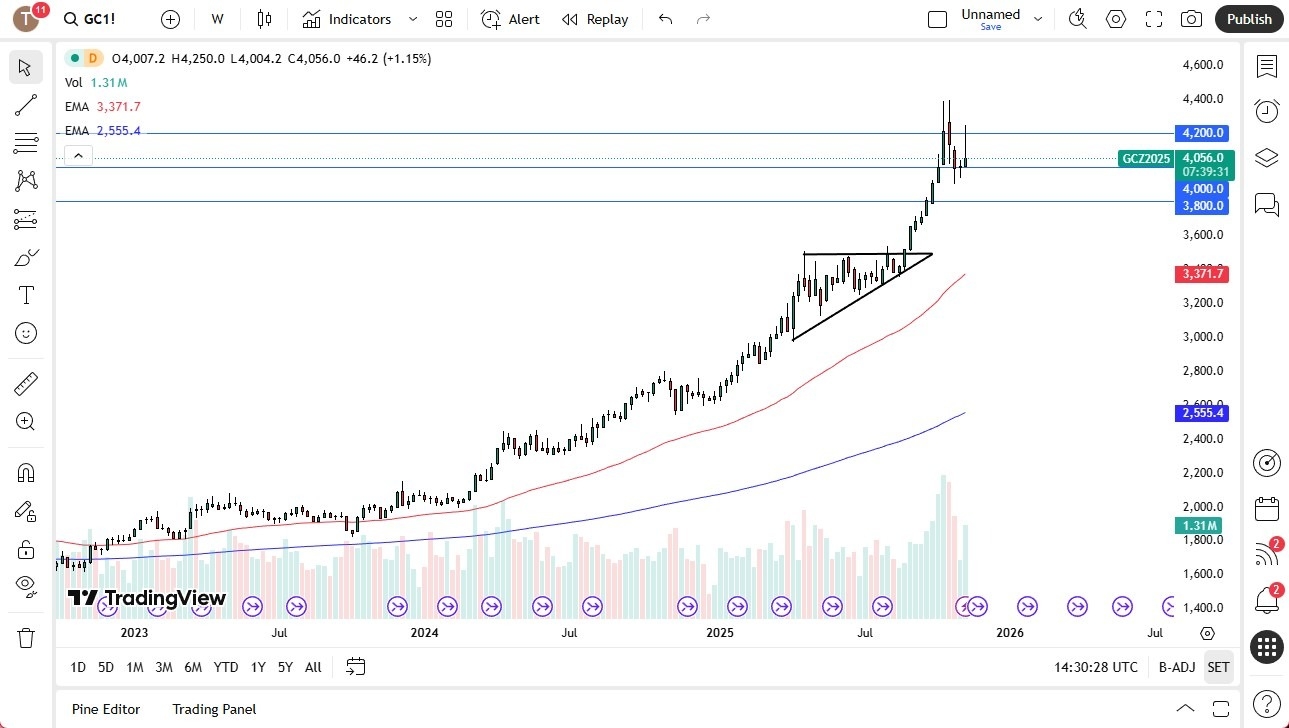Enable magnet mode for drawings
This screenshot has height=728, width=1289.
[x=25, y=472]
